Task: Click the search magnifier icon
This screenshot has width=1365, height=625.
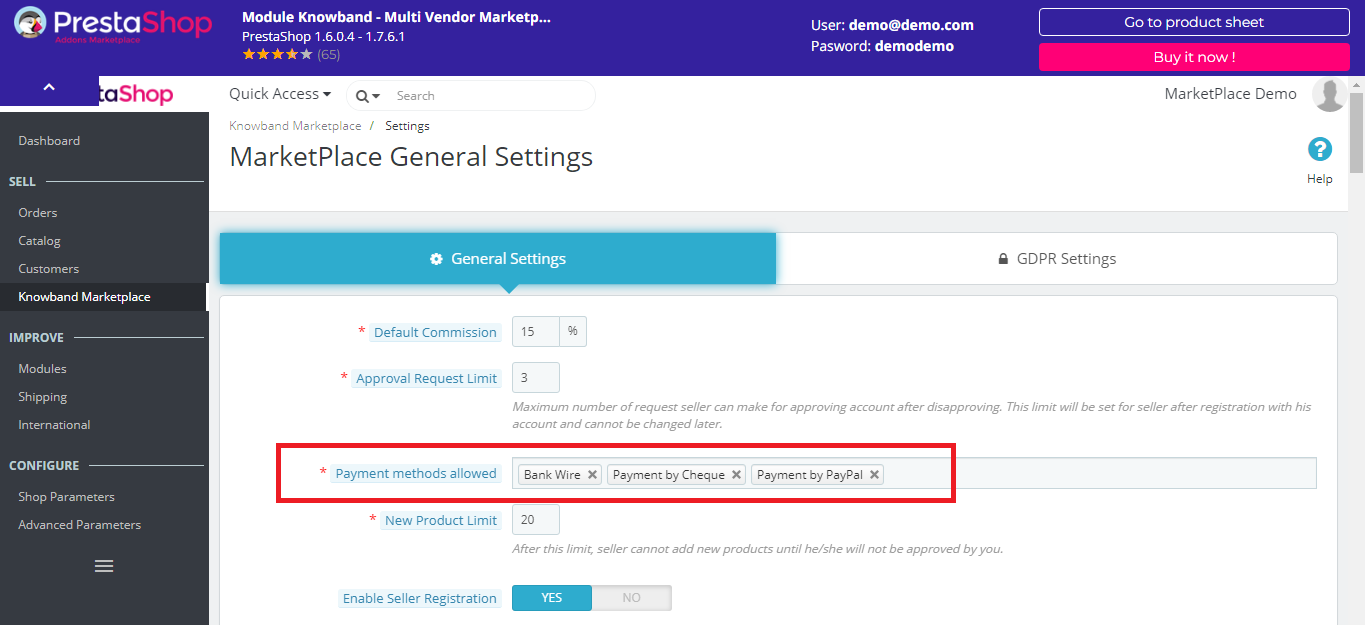Action: 362,96
